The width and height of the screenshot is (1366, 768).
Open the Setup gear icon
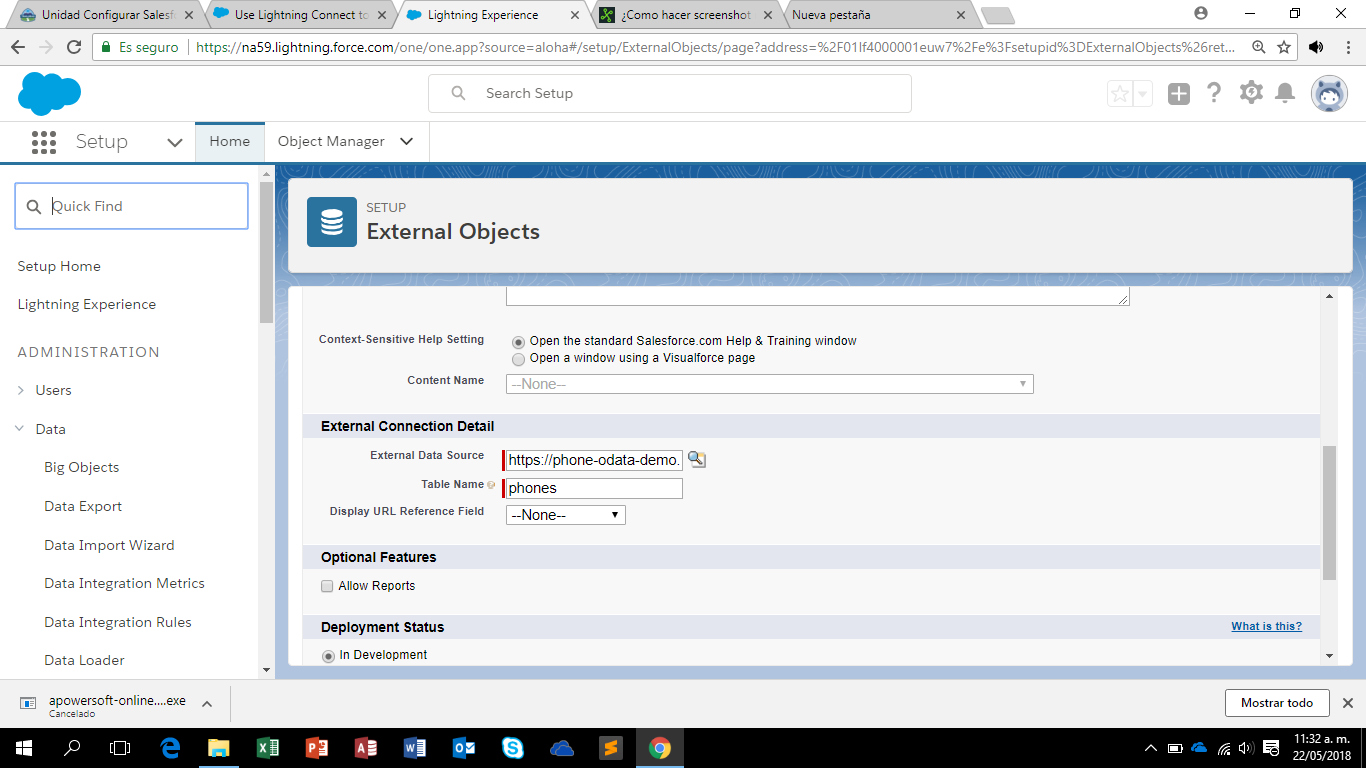point(1251,93)
